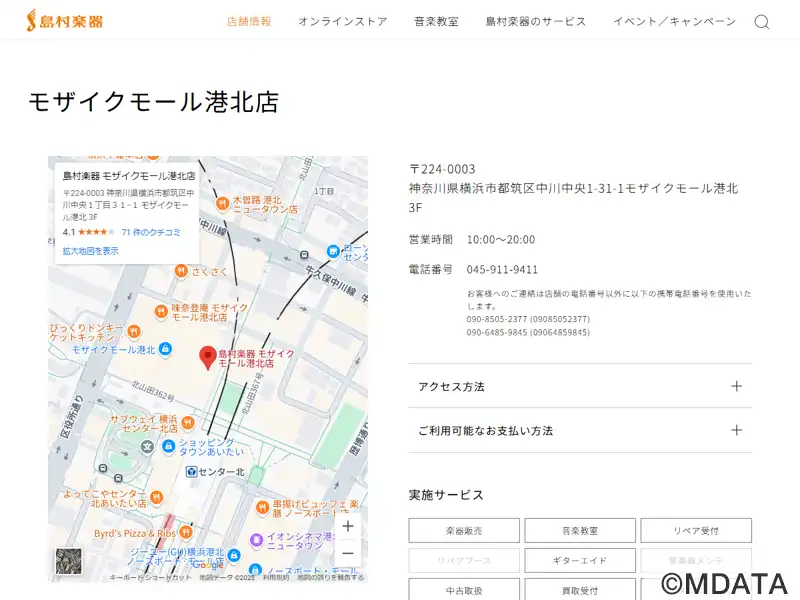This screenshot has height=600, width=800.
Task: Open the map 利用規約 link
Action: [x=276, y=578]
